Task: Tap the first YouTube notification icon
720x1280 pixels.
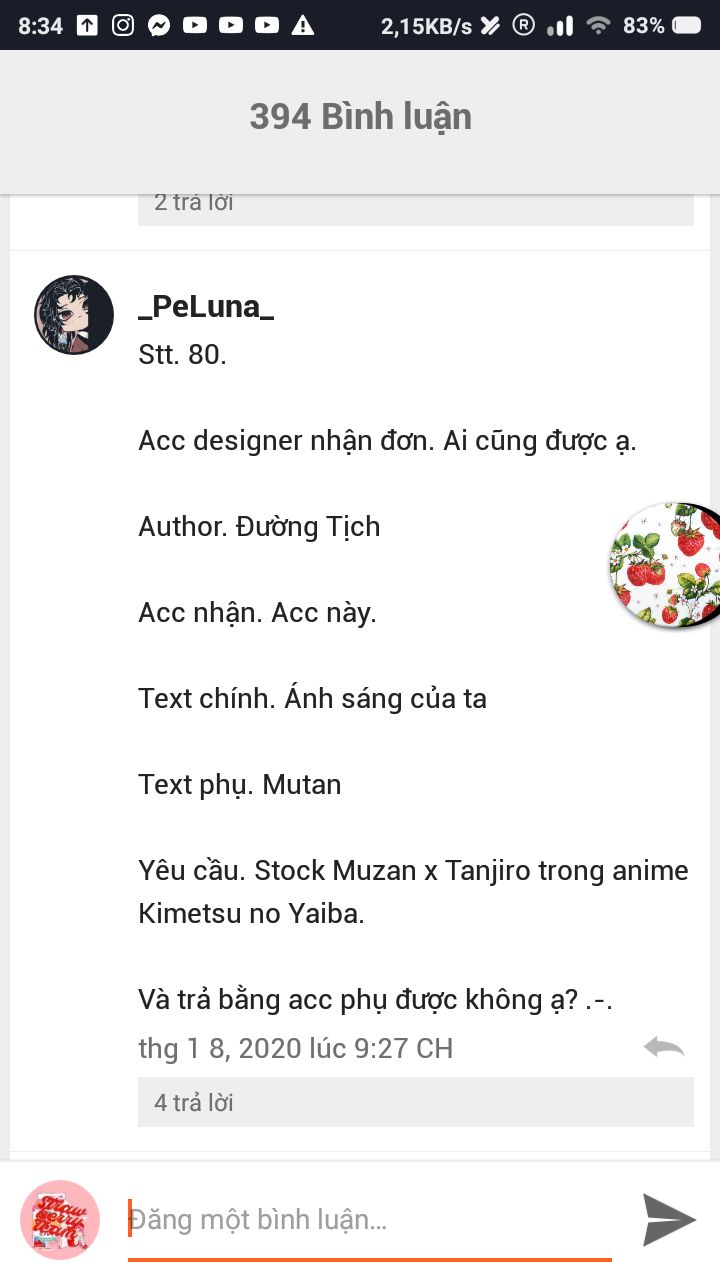Action: click(x=195, y=25)
